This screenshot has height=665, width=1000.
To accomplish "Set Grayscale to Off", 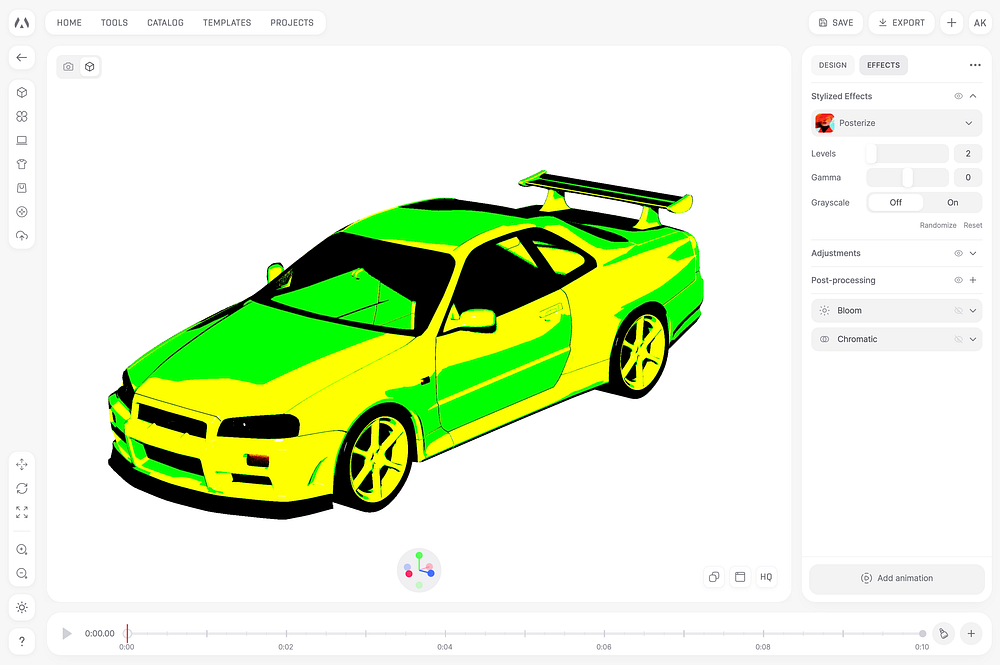I will pyautogui.click(x=895, y=203).
